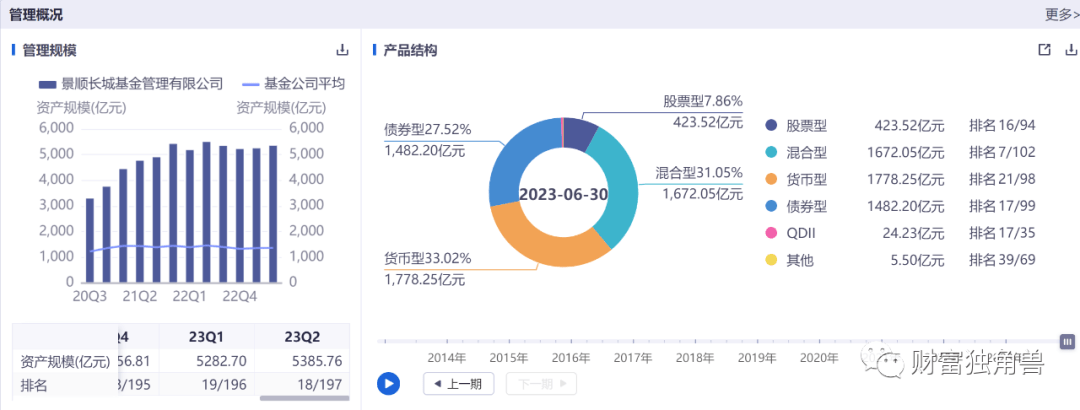Screen dimensions: 1080x410
Task: Toggle 基金公司平均 line legend
Action: point(293,84)
